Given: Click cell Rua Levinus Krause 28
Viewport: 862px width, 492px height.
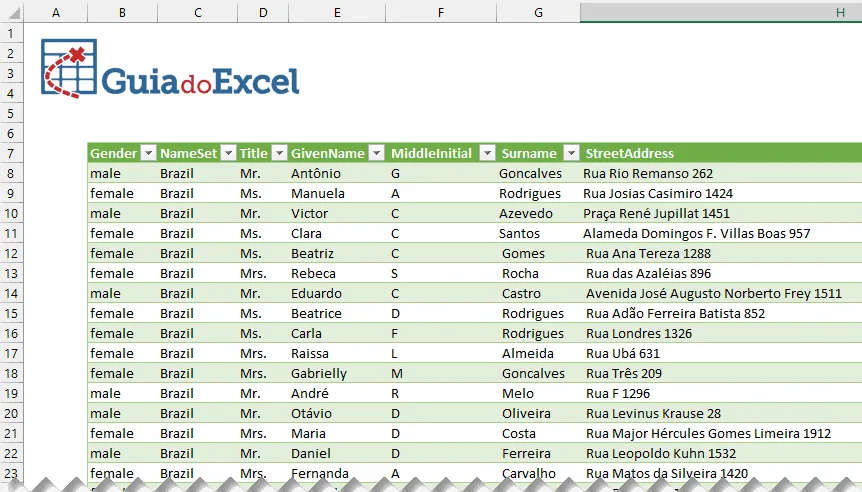Looking at the screenshot, I should [721, 413].
